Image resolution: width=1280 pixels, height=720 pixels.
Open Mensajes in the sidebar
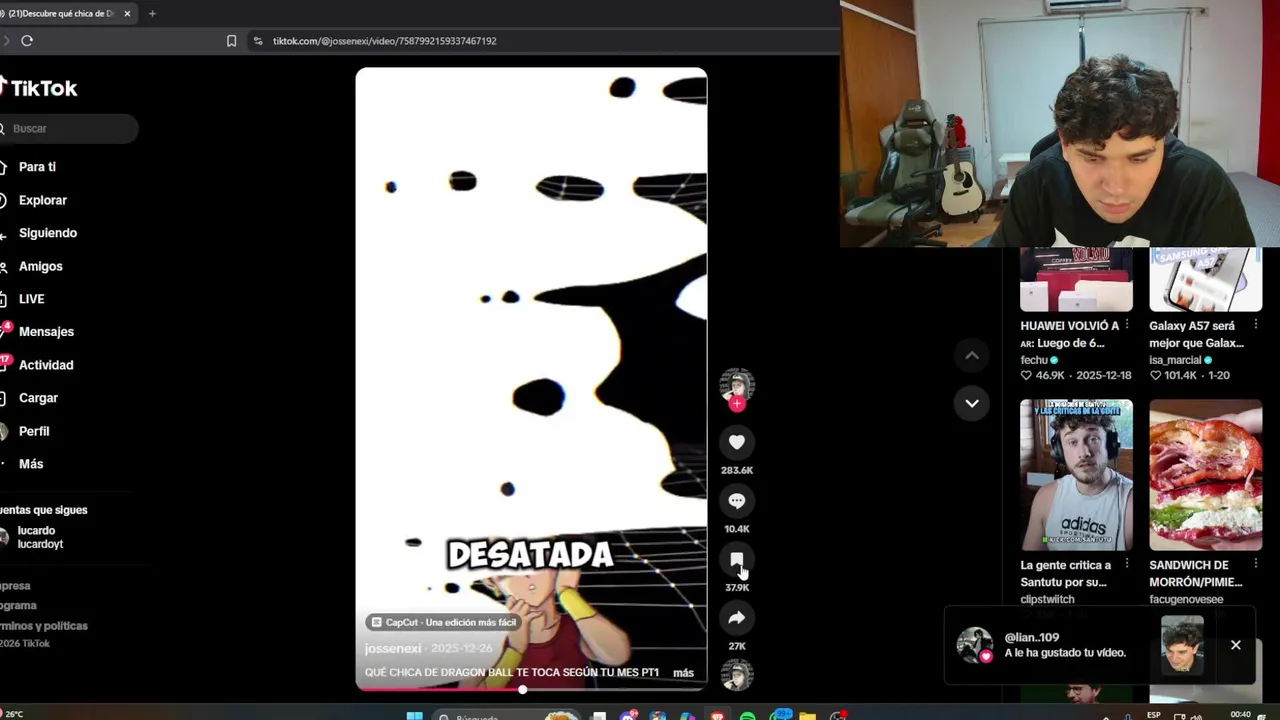46,332
